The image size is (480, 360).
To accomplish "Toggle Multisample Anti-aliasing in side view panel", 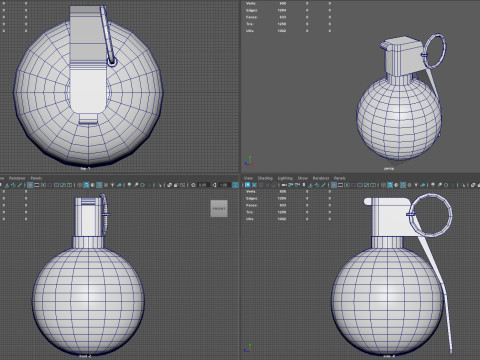I will (x=446, y=185).
